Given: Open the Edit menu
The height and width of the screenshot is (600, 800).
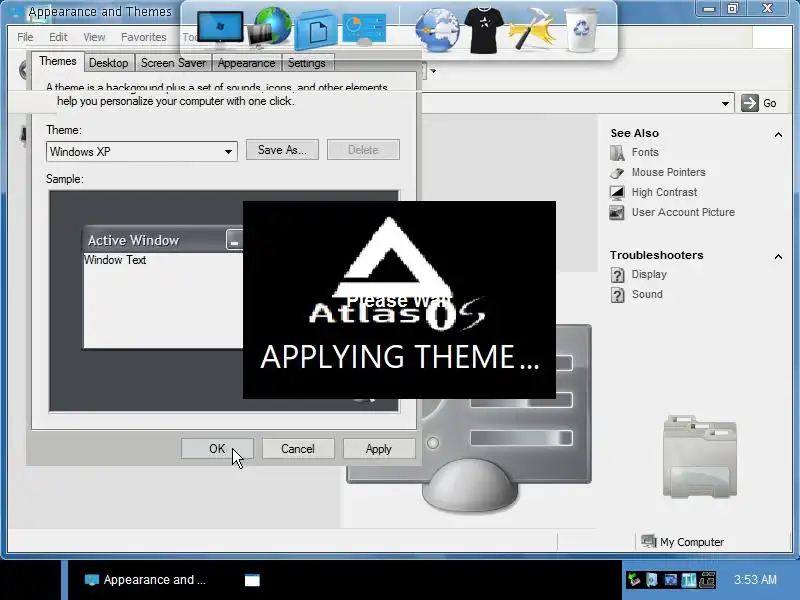Looking at the screenshot, I should click(x=58, y=37).
